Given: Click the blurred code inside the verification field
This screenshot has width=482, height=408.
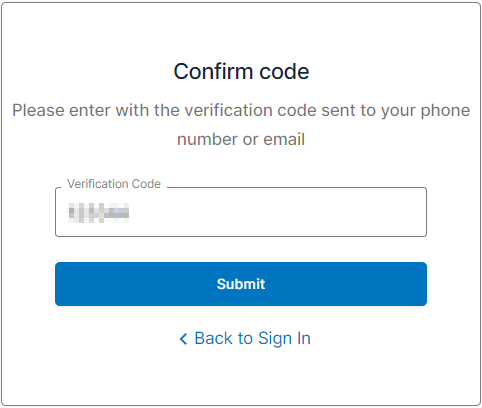Looking at the screenshot, I should [99, 213].
